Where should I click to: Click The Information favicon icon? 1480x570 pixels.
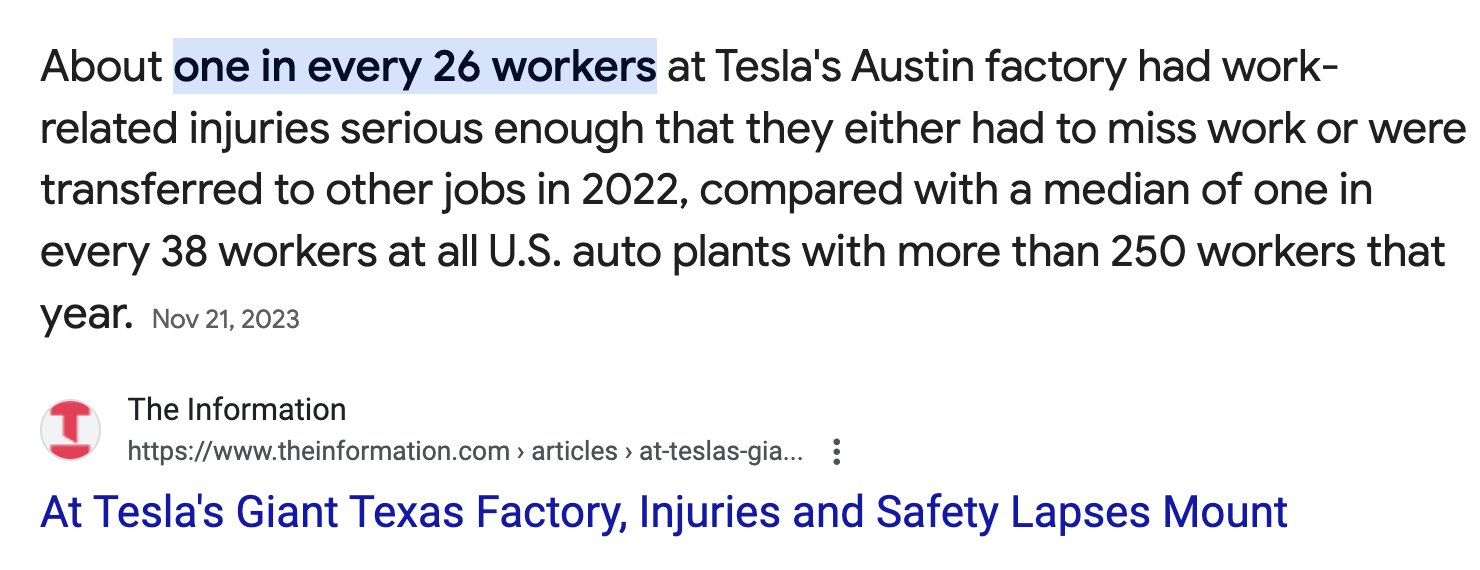[x=70, y=430]
